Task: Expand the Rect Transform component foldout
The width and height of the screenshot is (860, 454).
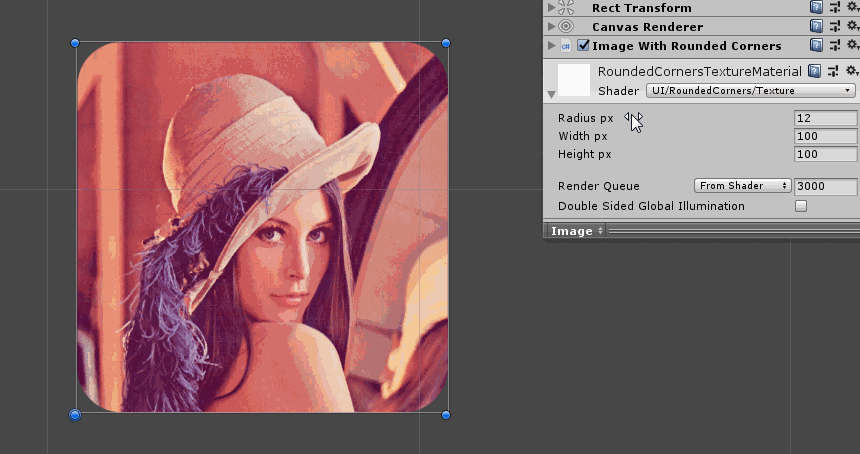Action: [x=552, y=8]
